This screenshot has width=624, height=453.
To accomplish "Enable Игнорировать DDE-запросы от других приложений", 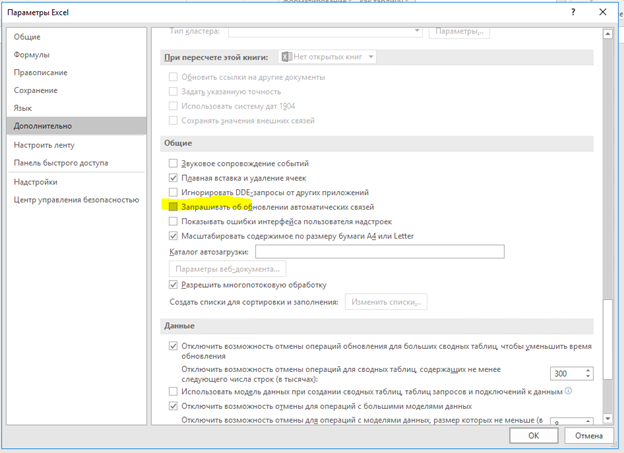I will tap(173, 192).
